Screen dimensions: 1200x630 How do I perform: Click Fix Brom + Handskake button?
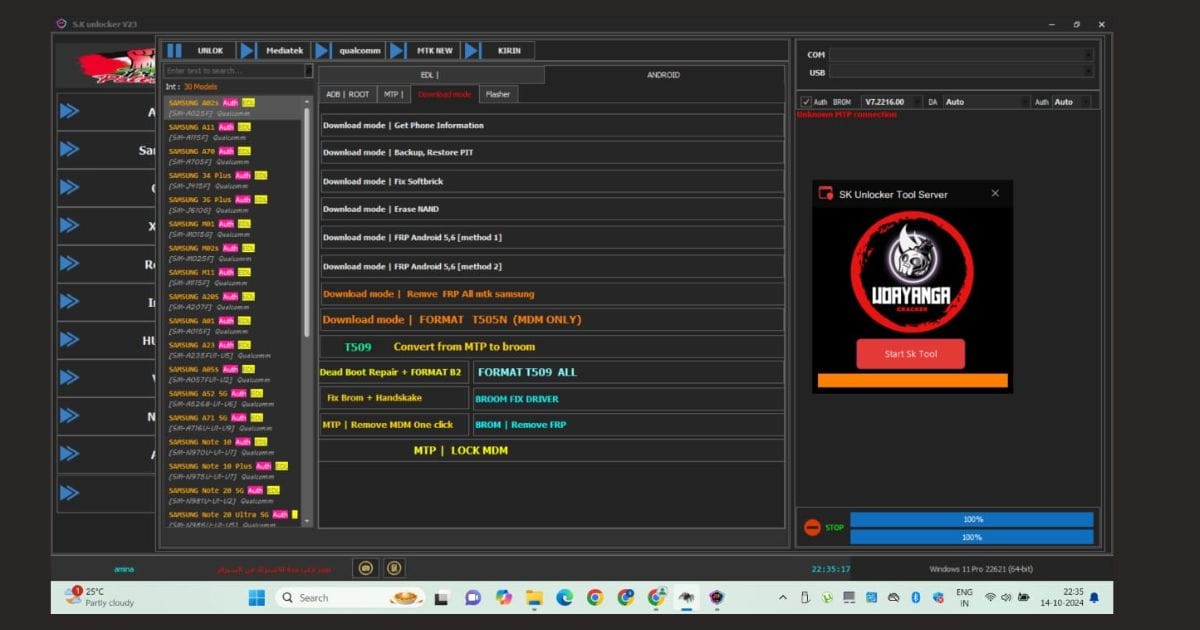coord(394,398)
